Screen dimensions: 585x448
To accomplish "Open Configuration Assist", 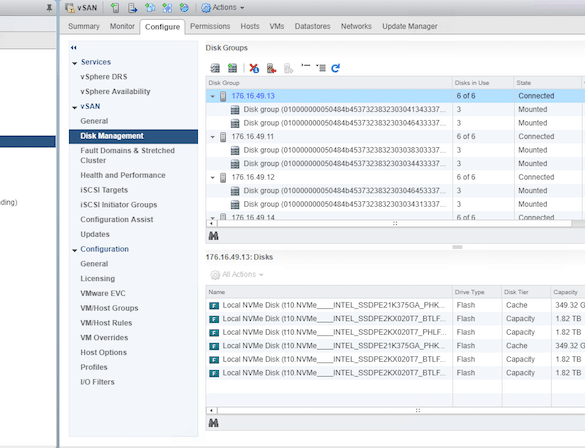I will click(x=117, y=219).
